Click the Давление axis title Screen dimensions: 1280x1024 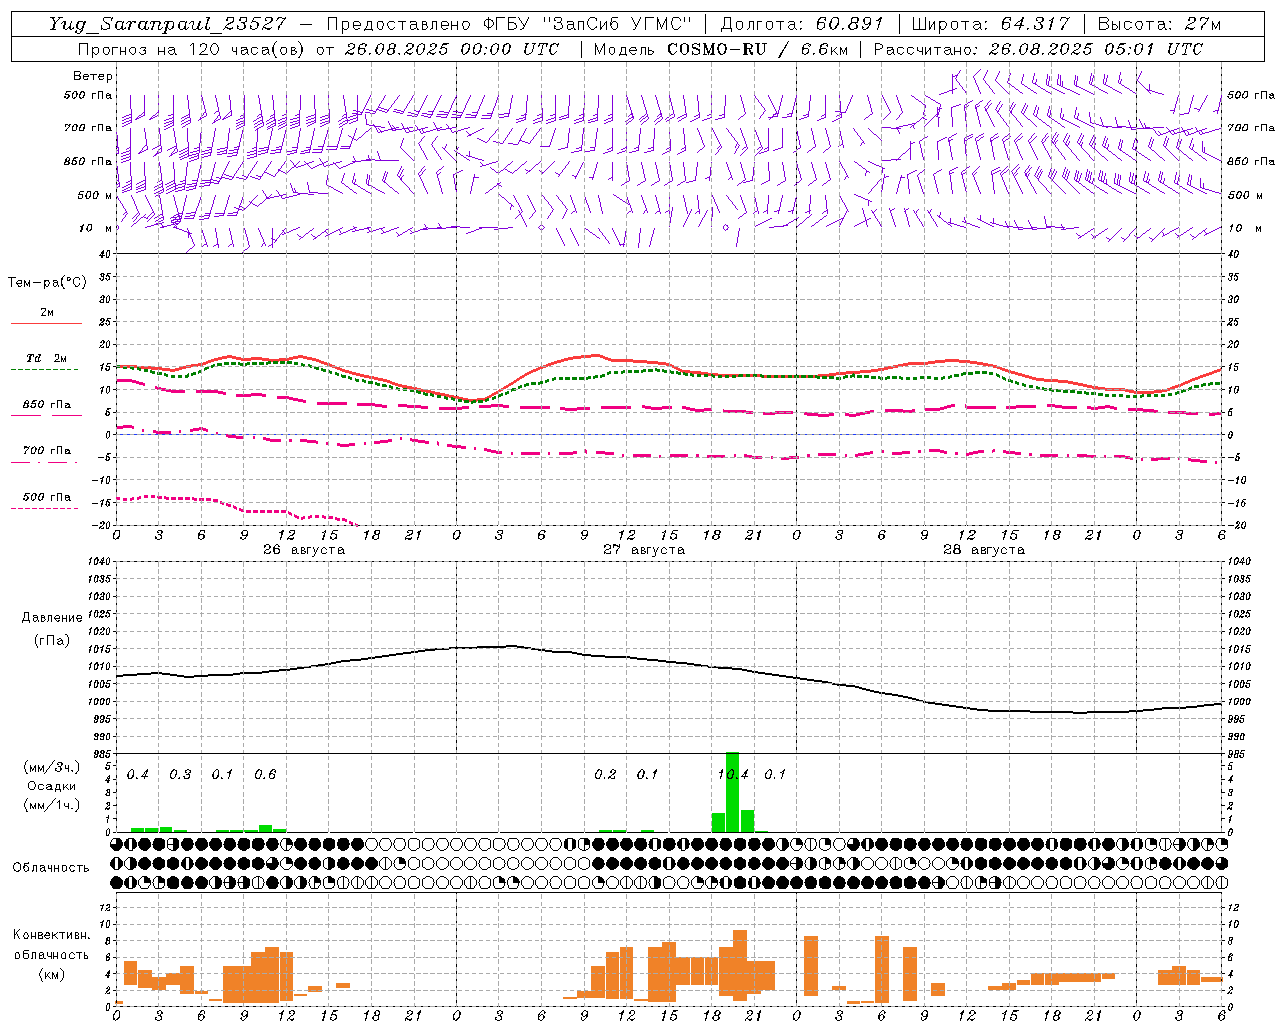(x=52, y=618)
